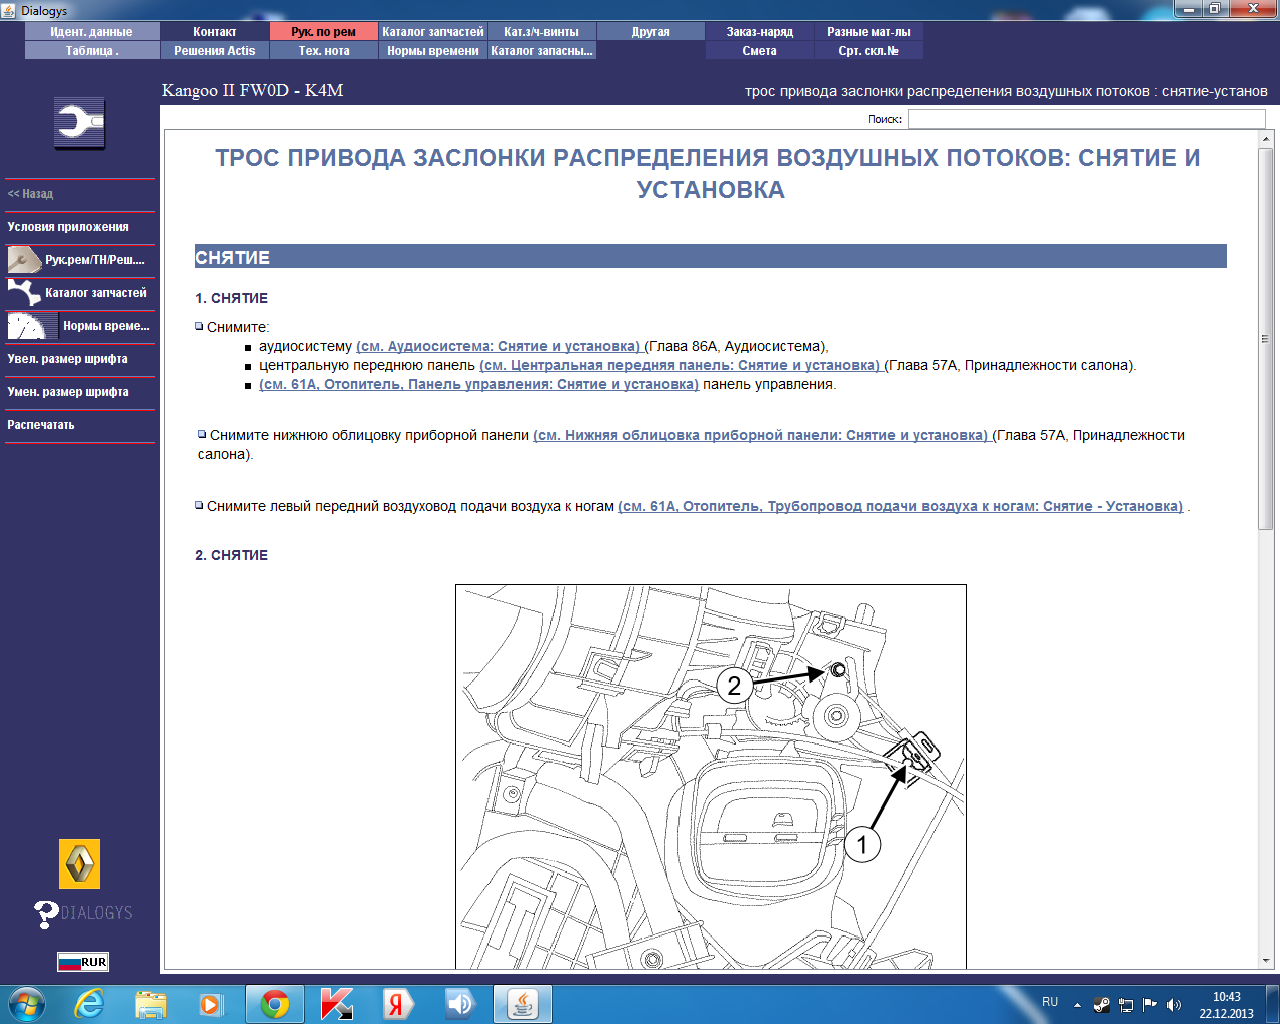This screenshot has height=1024, width=1280.
Task: Click the gears icon beside Каталог запчастей in sidebar
Action: coord(24,293)
